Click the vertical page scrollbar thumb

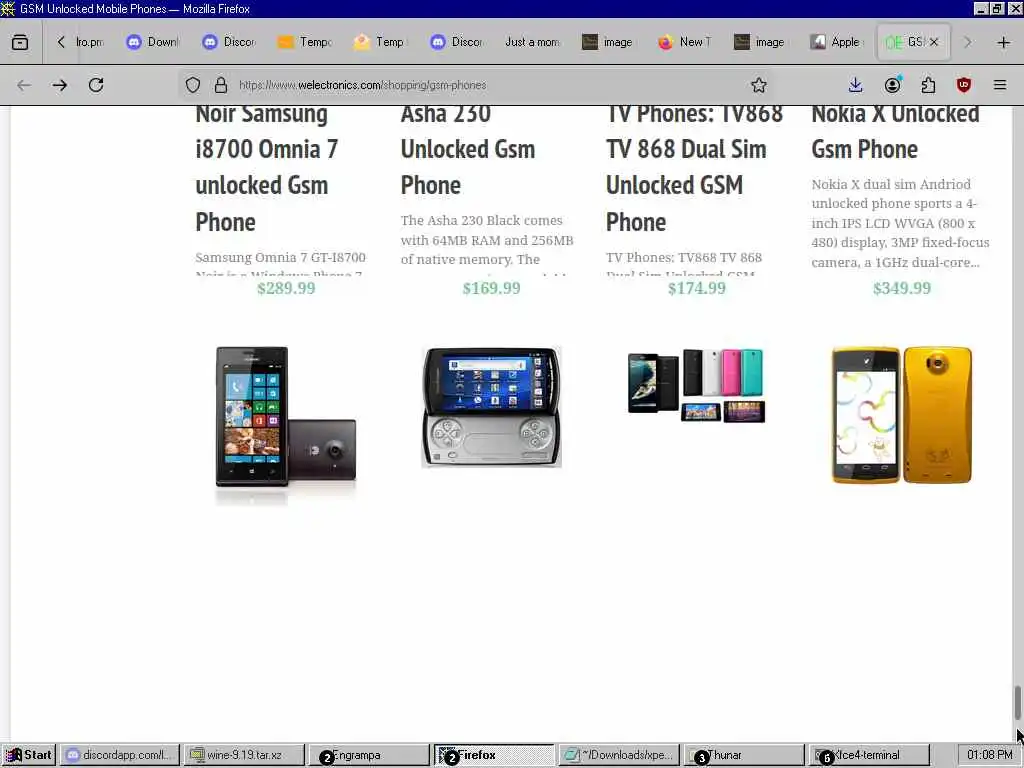1017,701
